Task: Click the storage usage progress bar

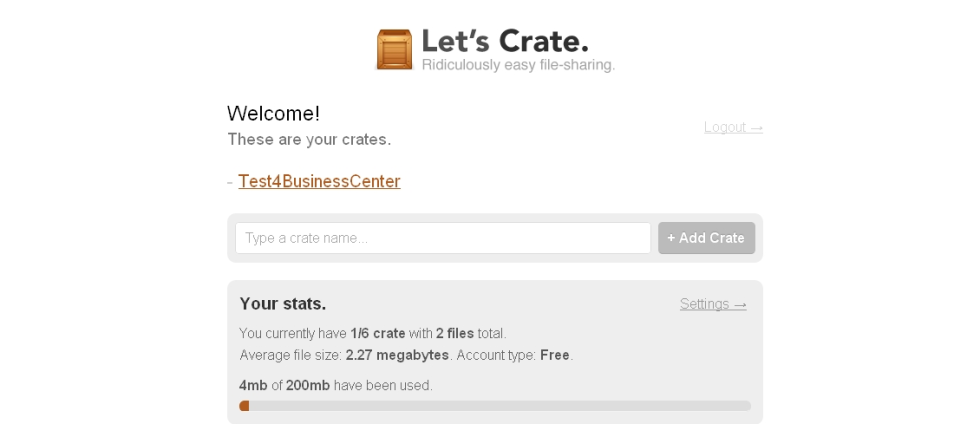Action: (495, 406)
